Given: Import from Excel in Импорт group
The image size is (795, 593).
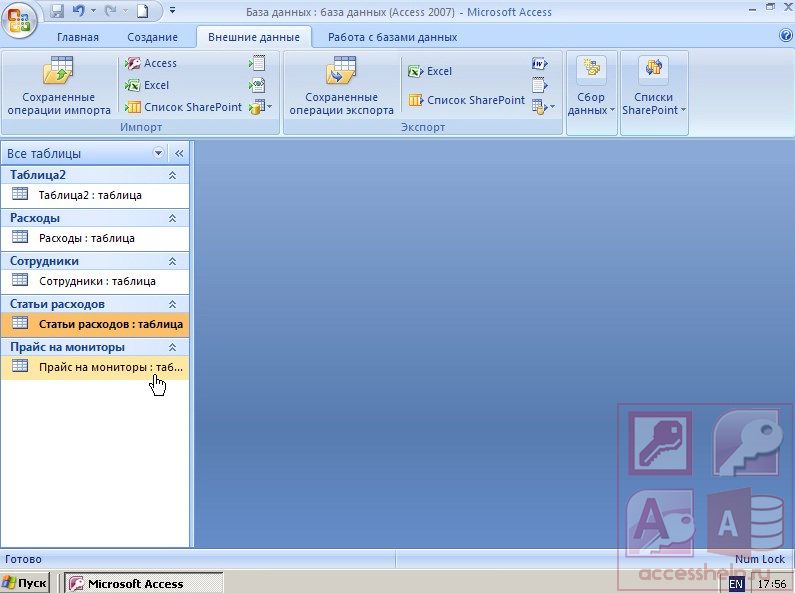Looking at the screenshot, I should pos(147,85).
